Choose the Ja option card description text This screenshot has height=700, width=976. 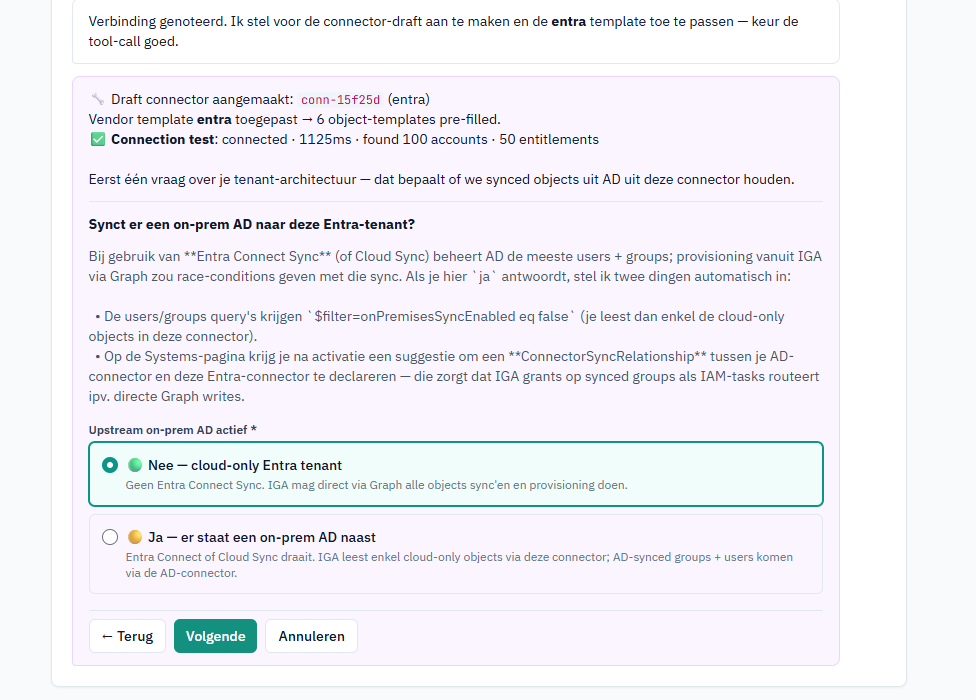point(459,565)
